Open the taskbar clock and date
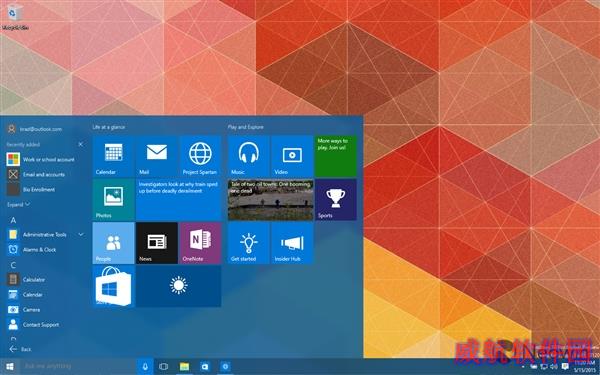This screenshot has height=375, width=600. point(585,367)
